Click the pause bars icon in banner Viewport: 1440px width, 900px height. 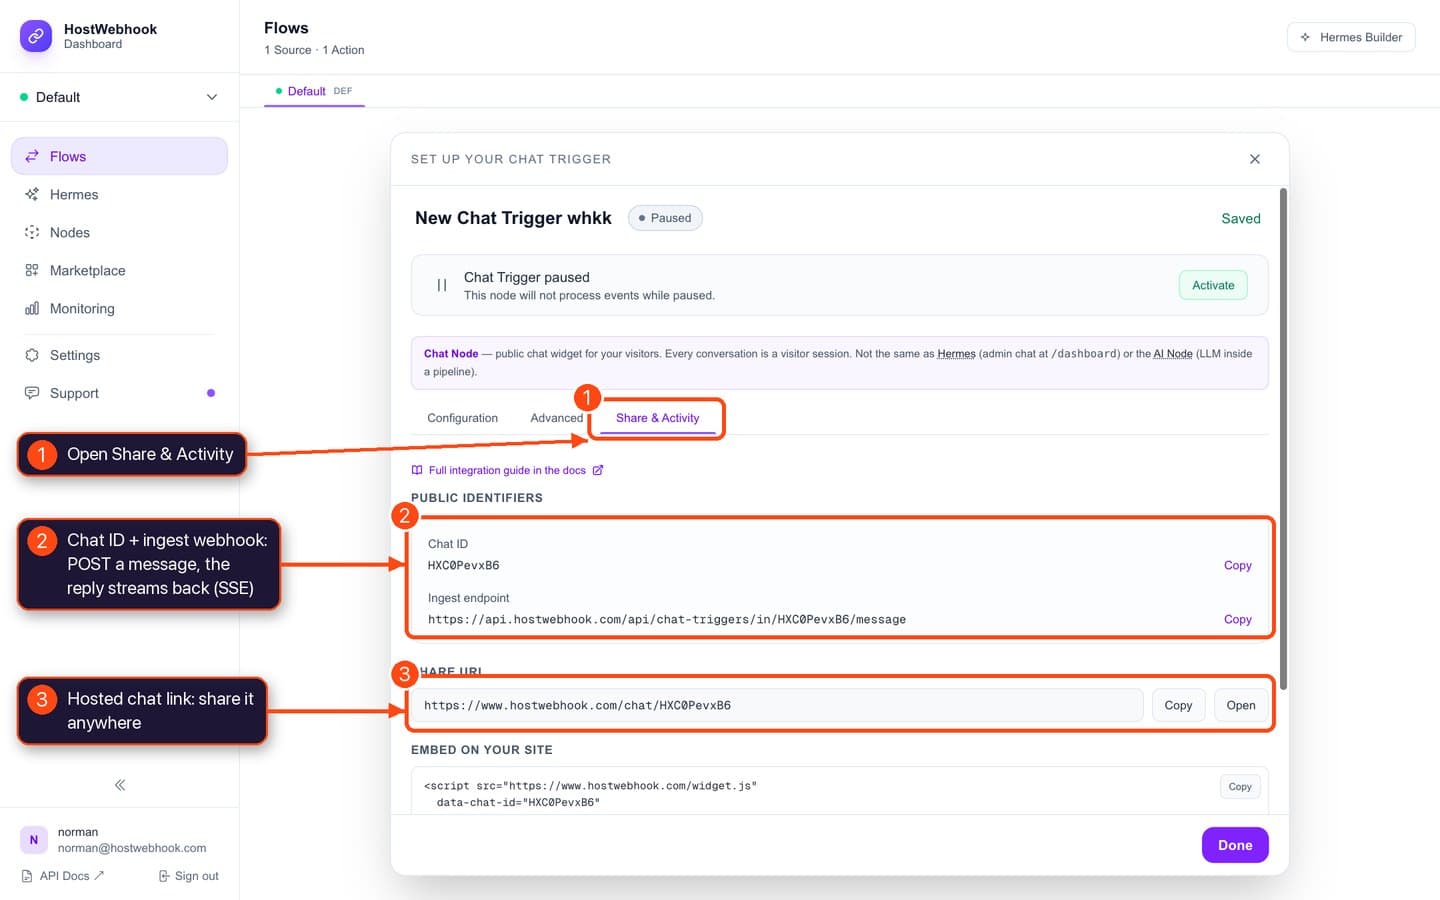click(x=442, y=285)
